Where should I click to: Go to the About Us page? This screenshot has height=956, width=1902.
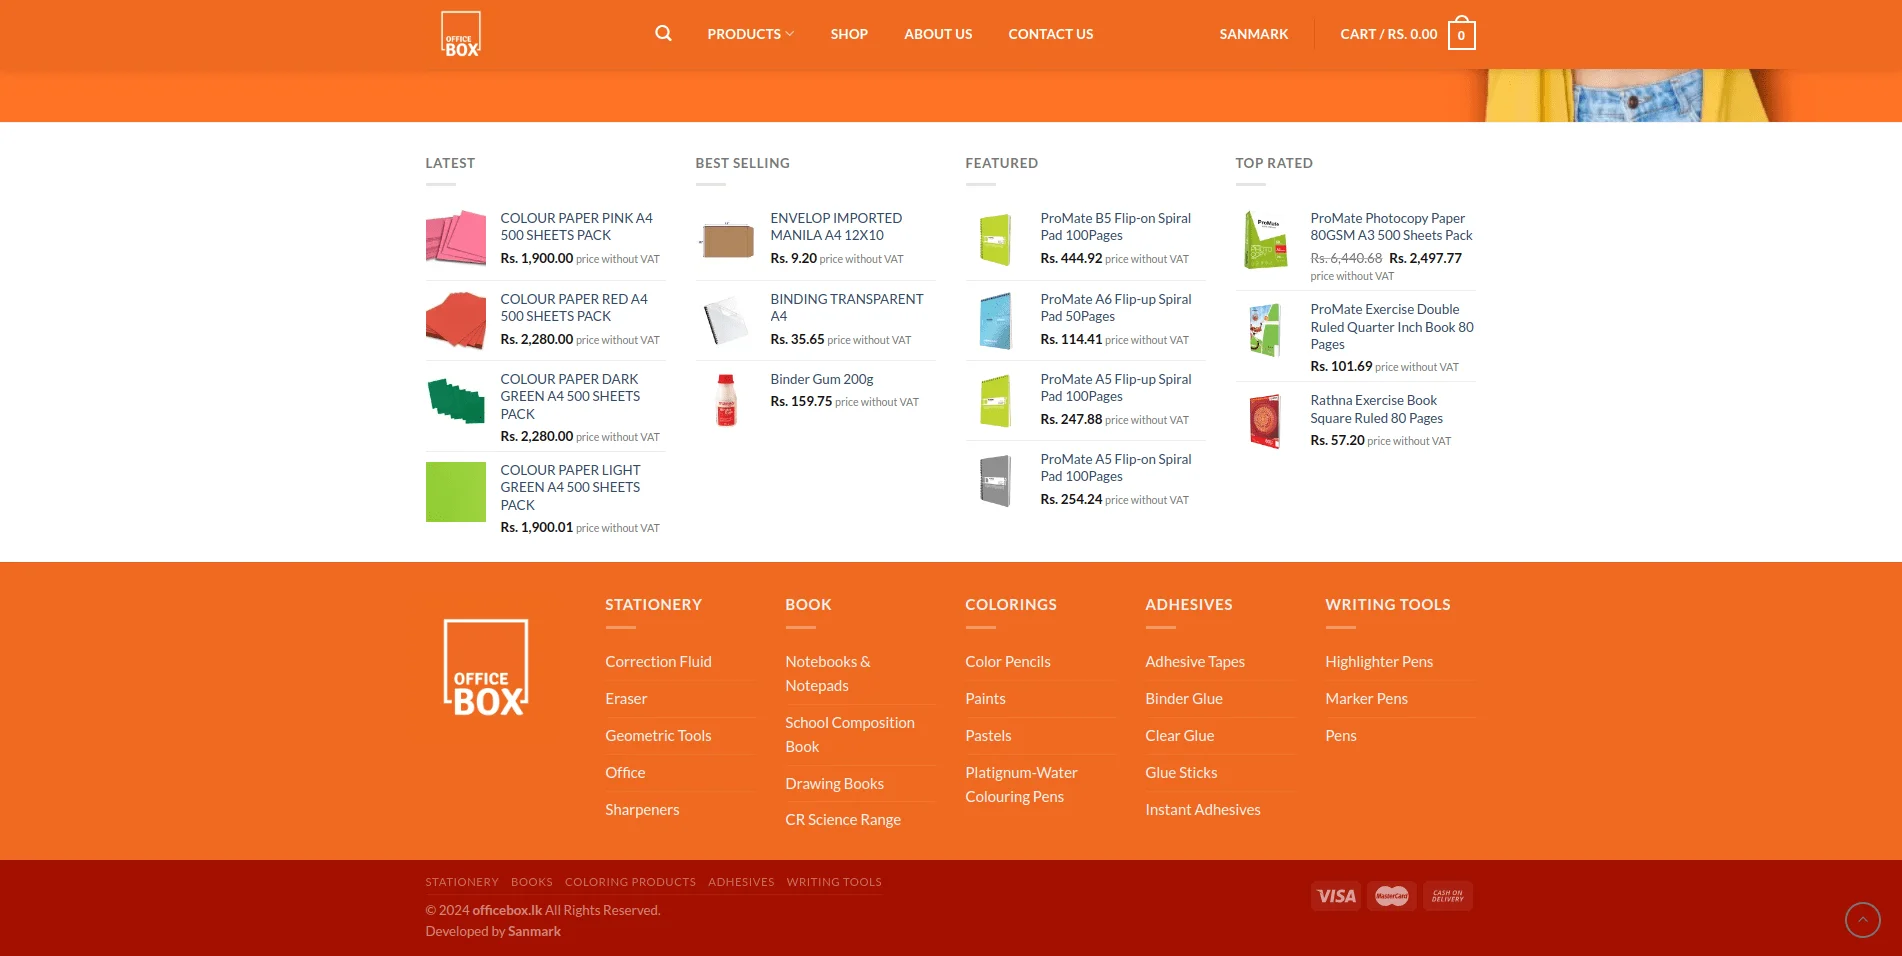pyautogui.click(x=938, y=34)
